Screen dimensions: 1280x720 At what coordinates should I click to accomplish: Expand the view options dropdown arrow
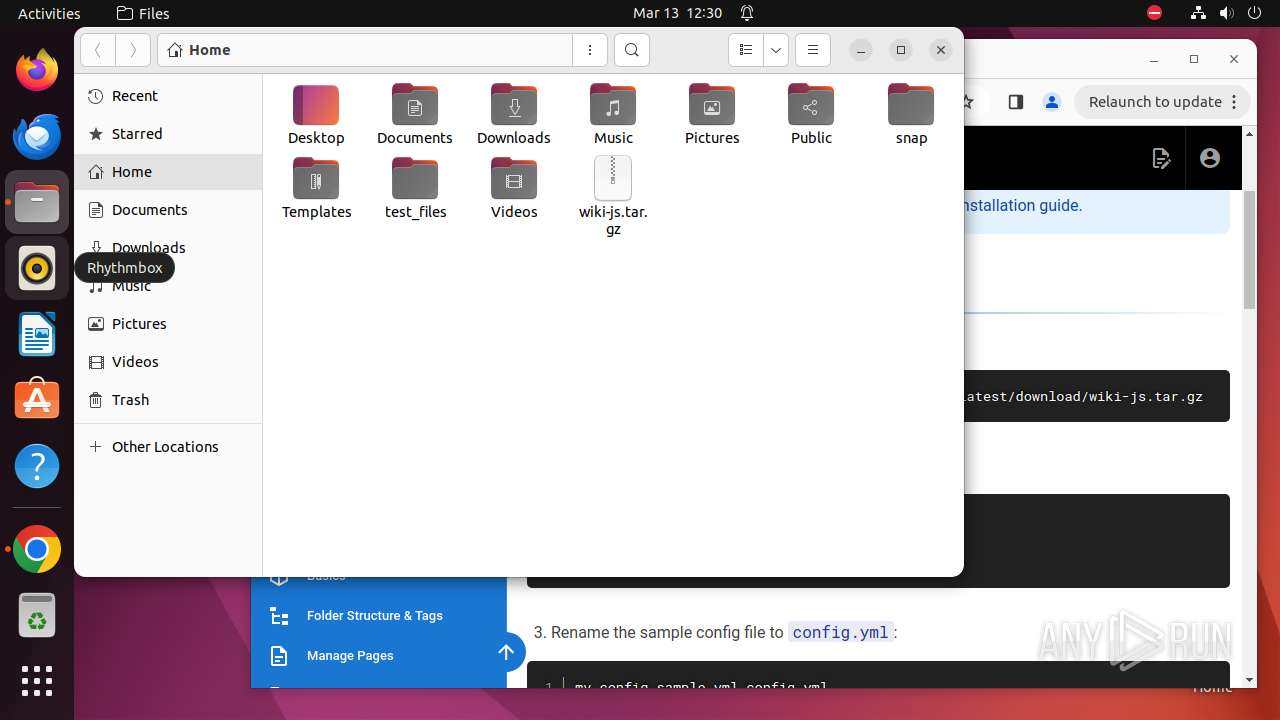pos(776,50)
